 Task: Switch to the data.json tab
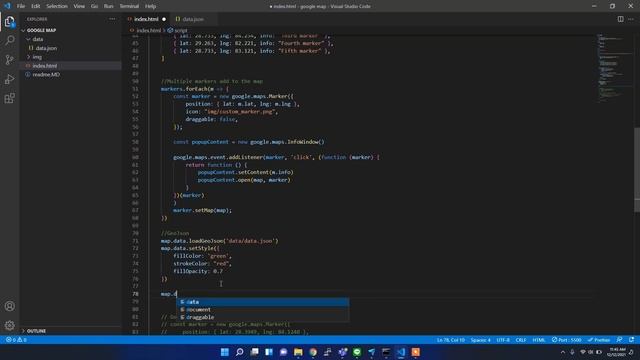[193, 19]
